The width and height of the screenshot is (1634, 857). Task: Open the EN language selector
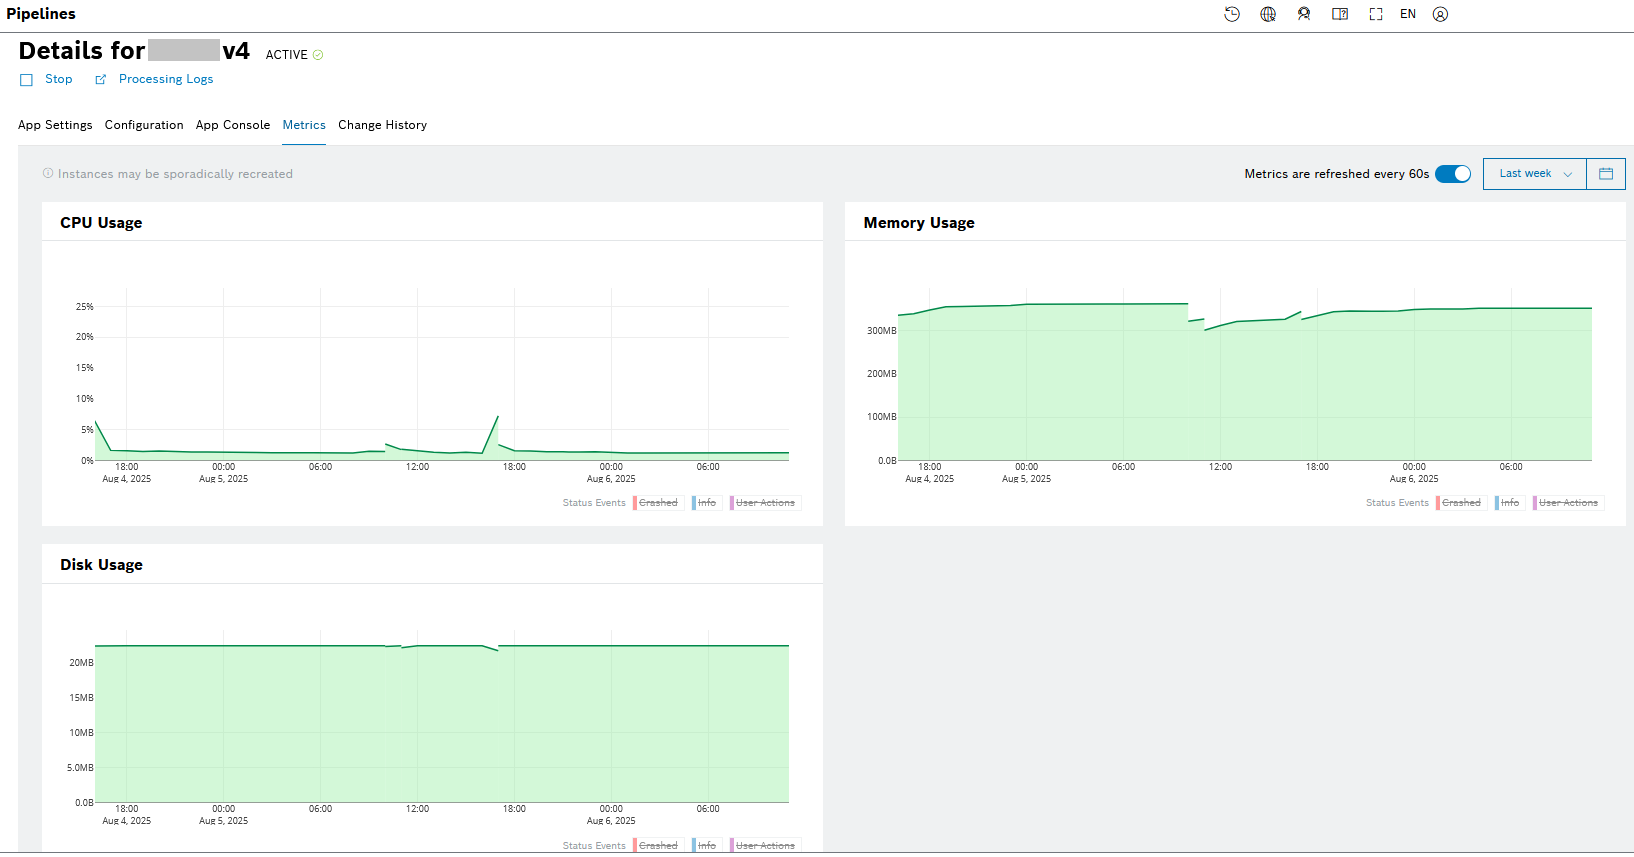[1408, 14]
